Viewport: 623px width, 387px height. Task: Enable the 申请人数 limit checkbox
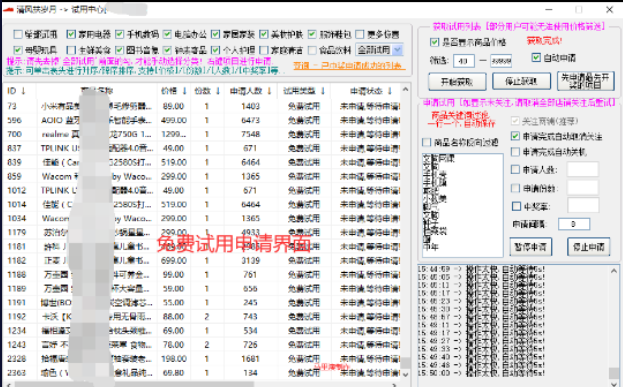(x=515, y=170)
